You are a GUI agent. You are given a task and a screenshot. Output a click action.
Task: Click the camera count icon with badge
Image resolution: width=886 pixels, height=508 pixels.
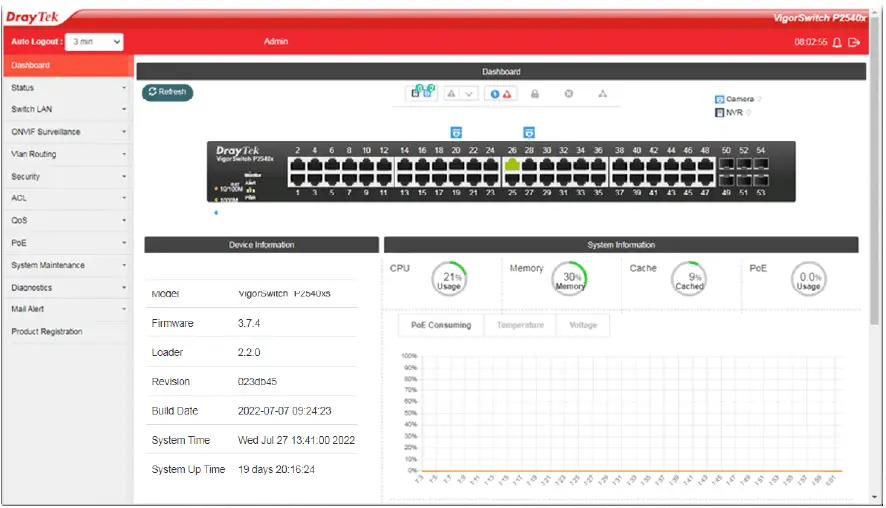[x=428, y=93]
